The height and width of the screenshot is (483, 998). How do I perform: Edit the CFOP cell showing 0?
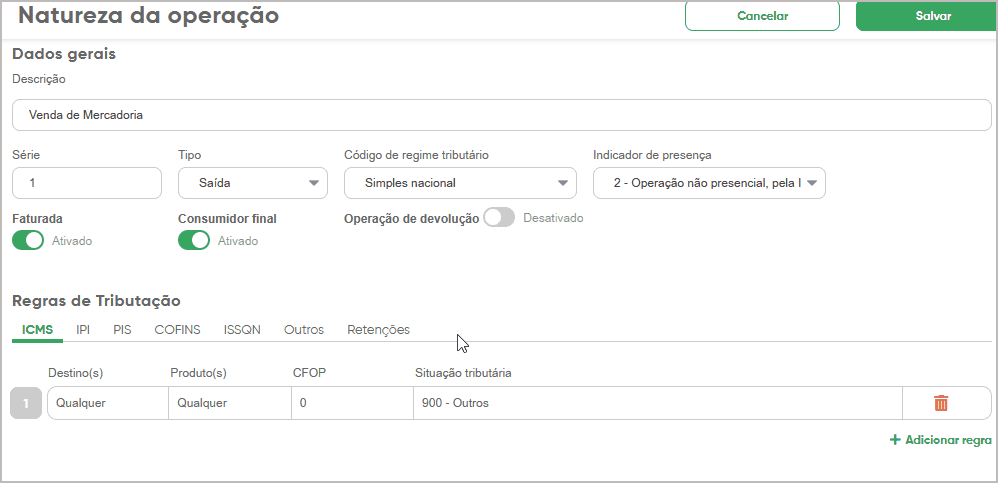point(353,403)
